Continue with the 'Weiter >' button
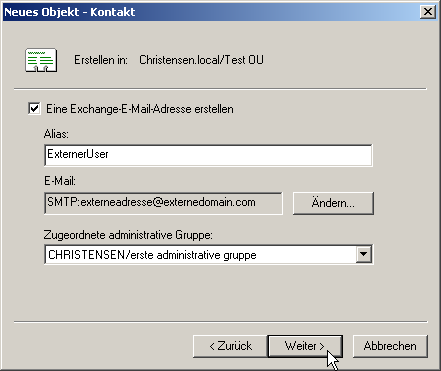Screen dimensions: 441x371 tap(305, 346)
